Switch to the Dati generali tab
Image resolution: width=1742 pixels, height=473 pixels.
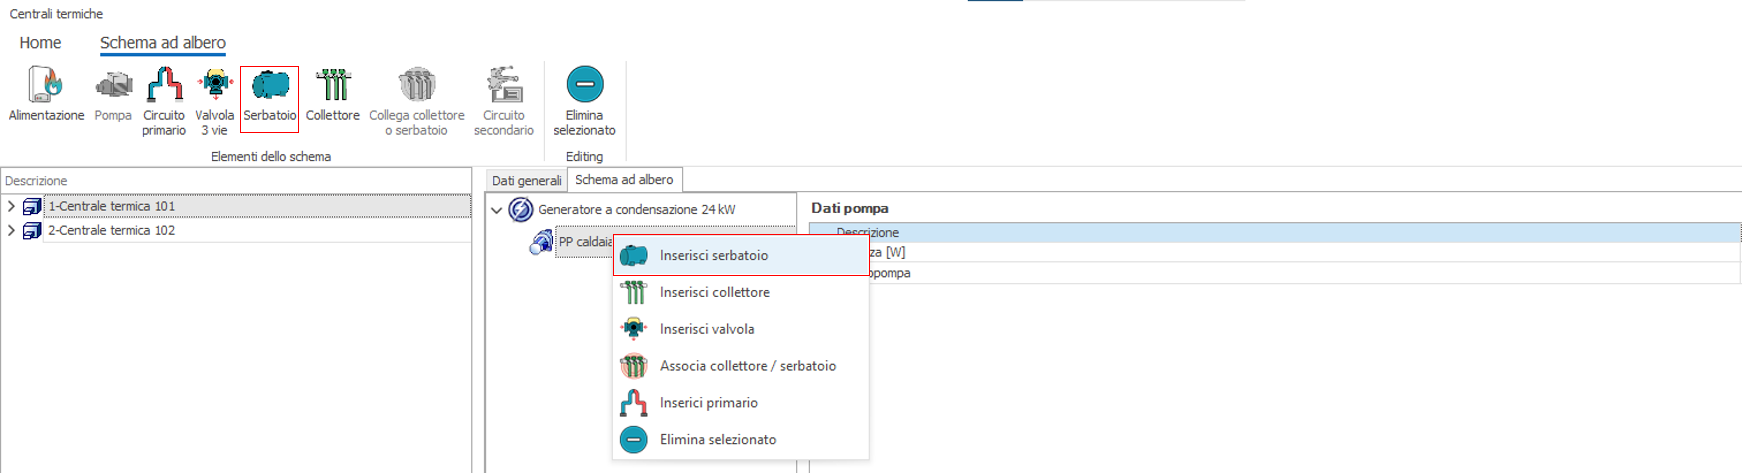click(526, 181)
